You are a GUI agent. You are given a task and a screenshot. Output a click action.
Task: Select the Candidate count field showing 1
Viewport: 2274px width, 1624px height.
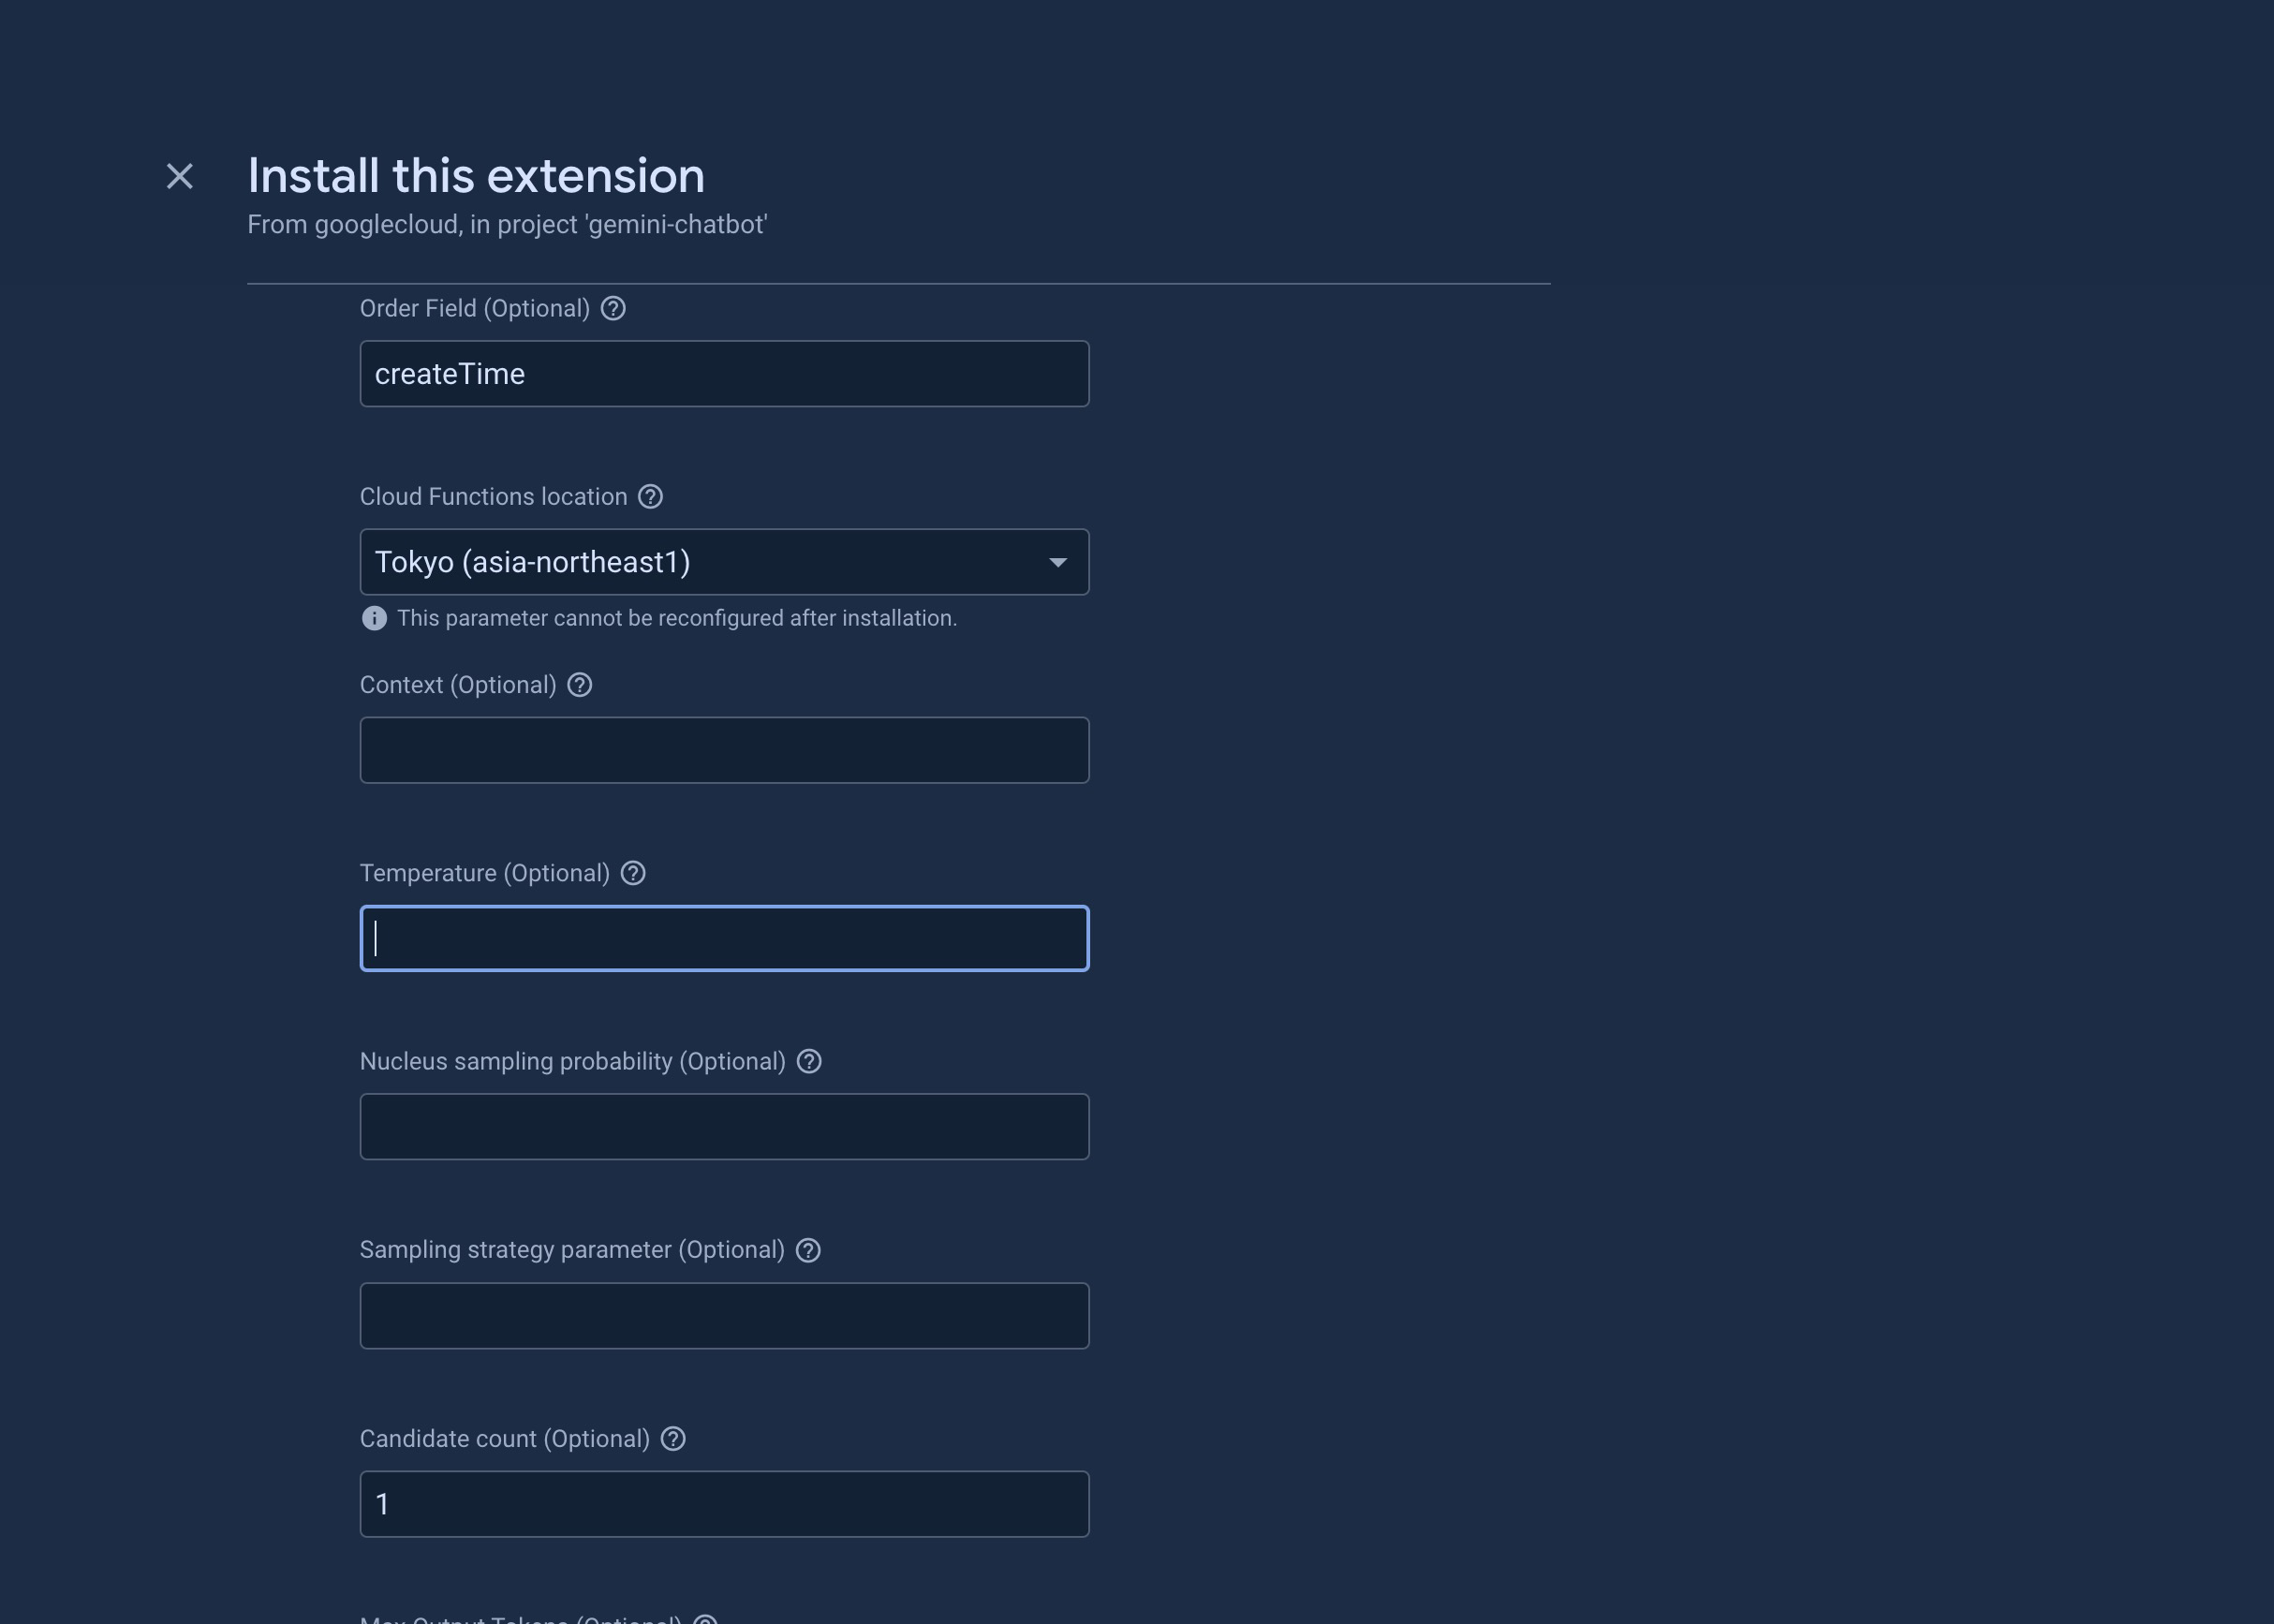(724, 1504)
